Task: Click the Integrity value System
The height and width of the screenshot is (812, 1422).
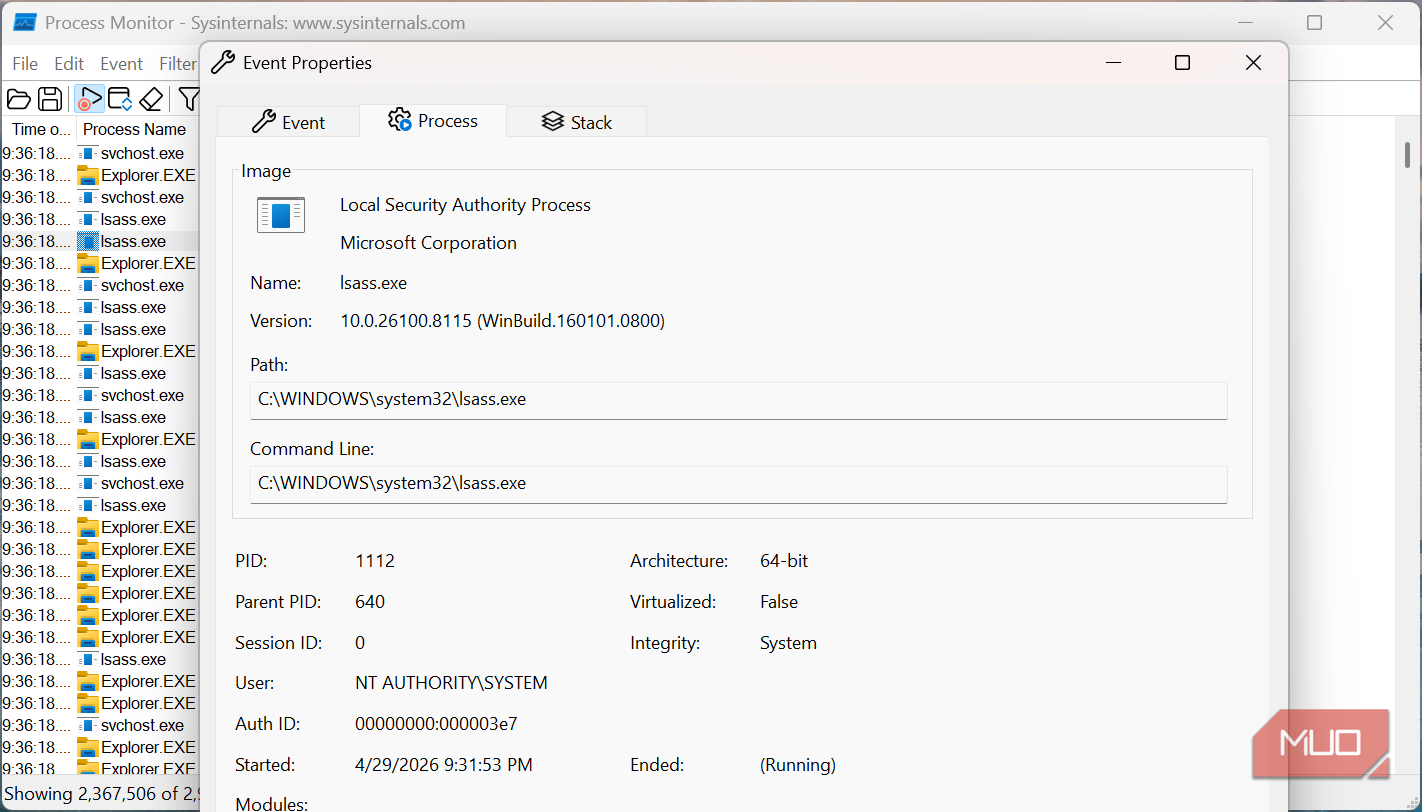Action: [x=788, y=643]
